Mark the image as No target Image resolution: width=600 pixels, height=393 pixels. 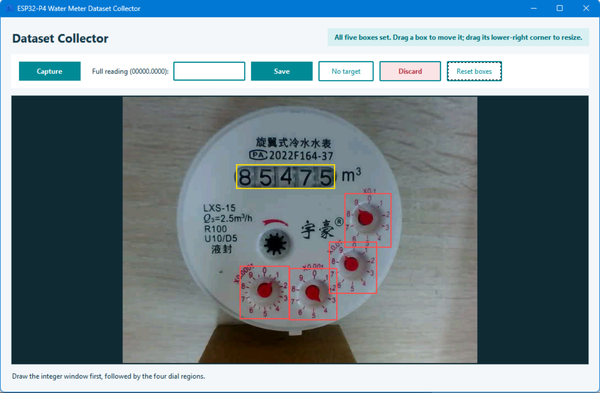(346, 71)
